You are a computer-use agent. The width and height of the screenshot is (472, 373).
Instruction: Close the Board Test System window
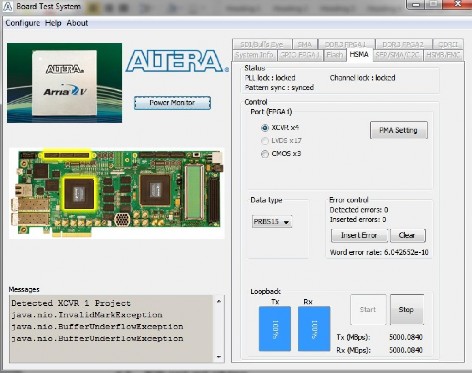(457, 4)
